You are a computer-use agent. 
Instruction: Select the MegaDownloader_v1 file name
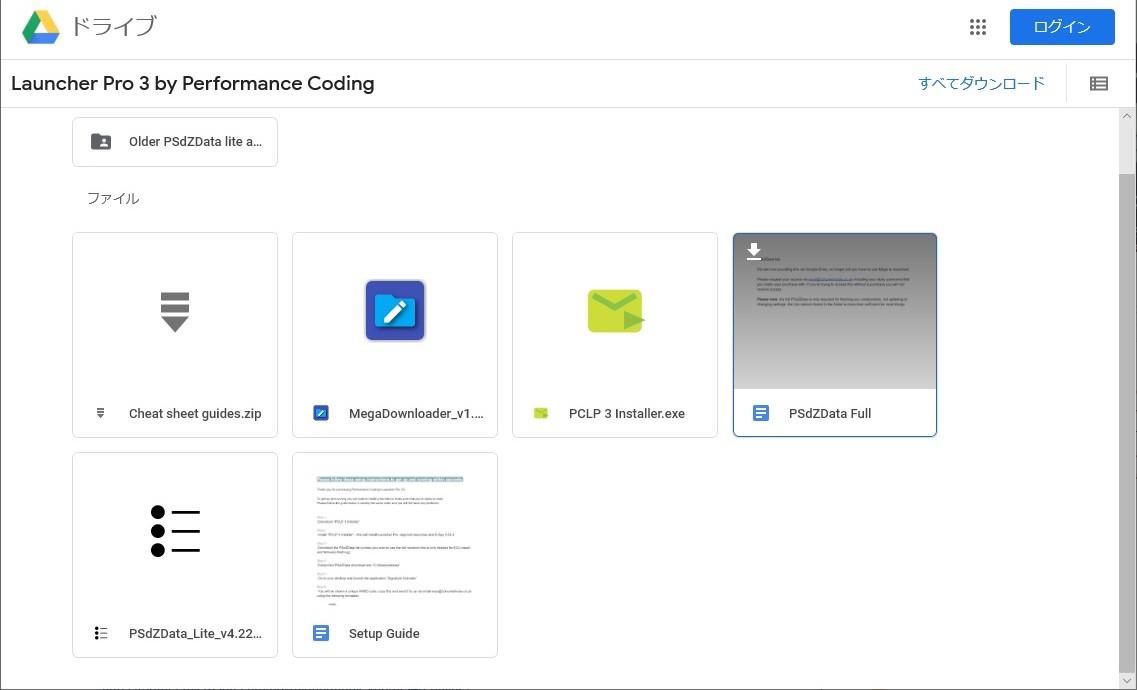(416, 414)
